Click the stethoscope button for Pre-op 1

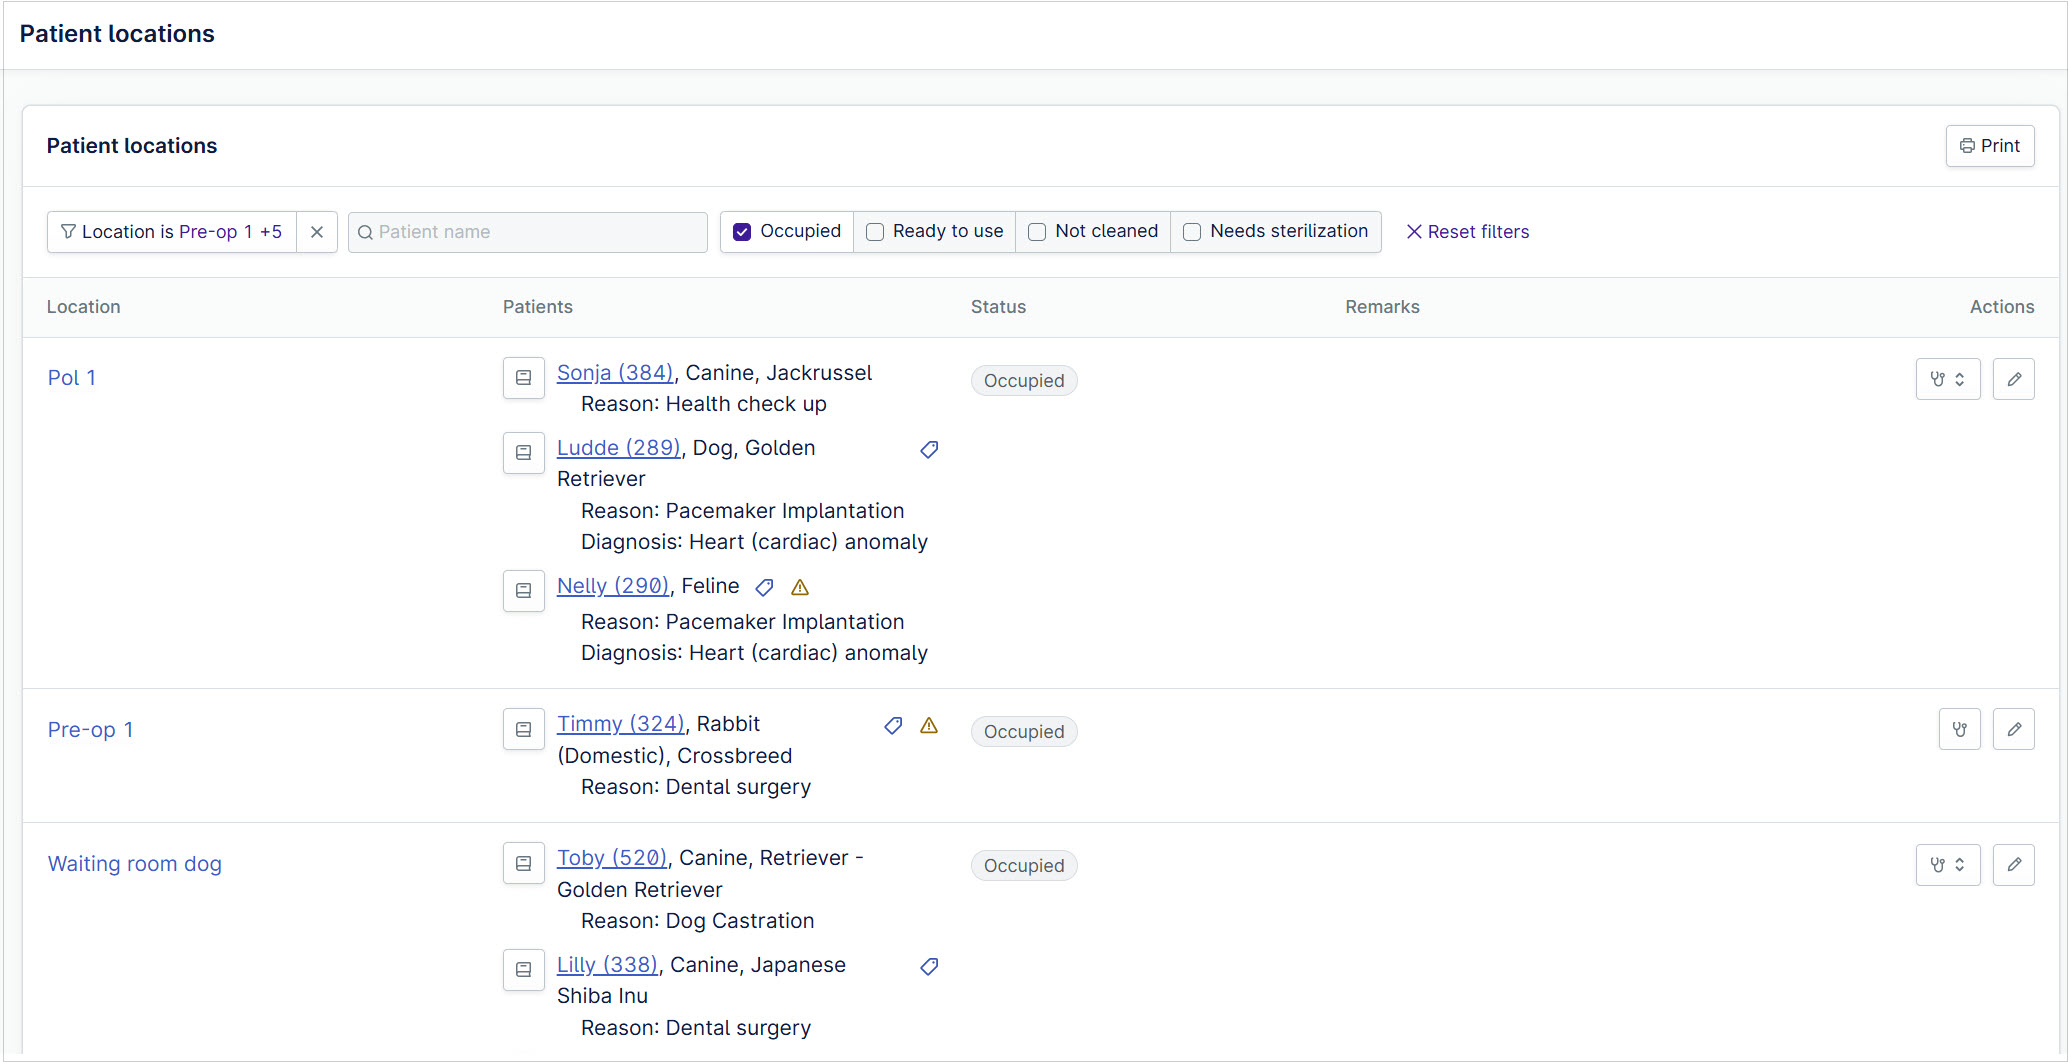coord(1960,729)
